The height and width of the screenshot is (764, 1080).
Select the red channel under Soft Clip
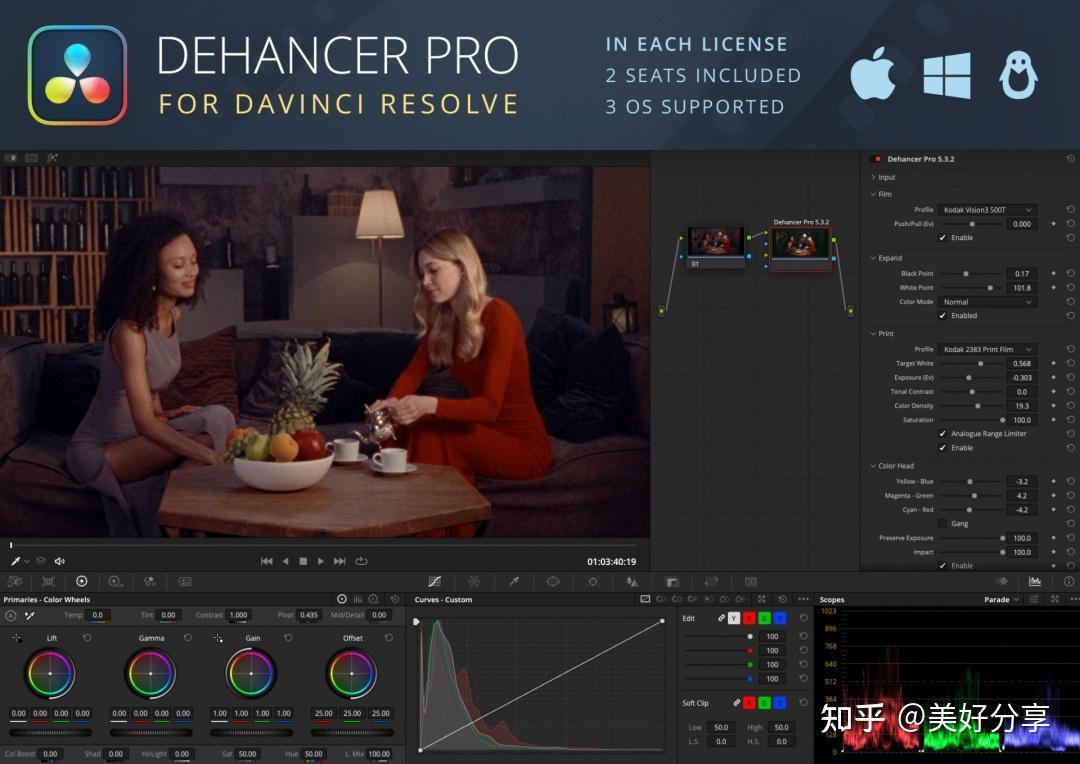748,702
